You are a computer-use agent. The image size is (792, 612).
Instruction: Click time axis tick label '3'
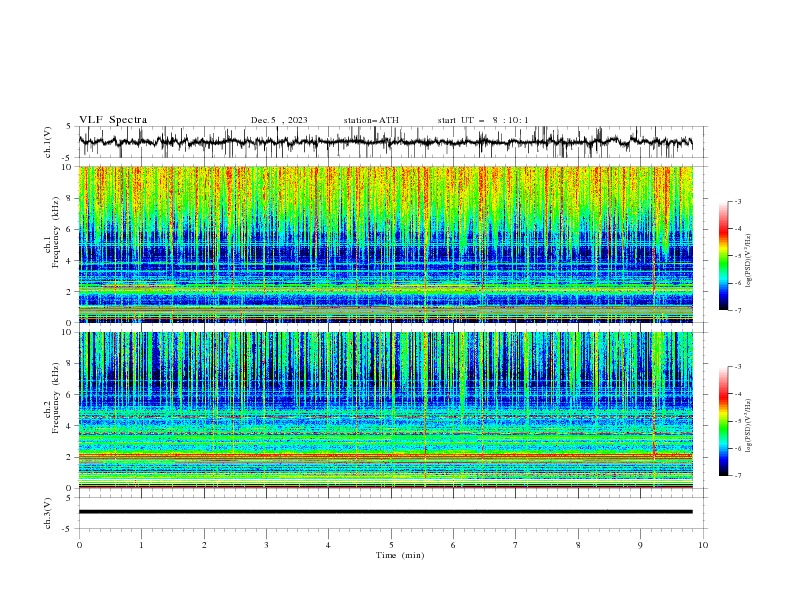[x=266, y=545]
